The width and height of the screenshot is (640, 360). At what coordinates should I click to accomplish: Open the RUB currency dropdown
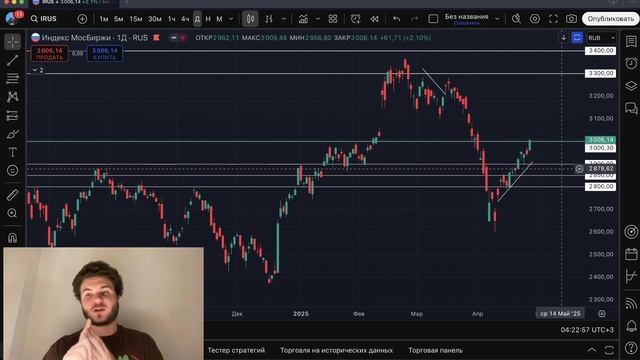(601, 38)
